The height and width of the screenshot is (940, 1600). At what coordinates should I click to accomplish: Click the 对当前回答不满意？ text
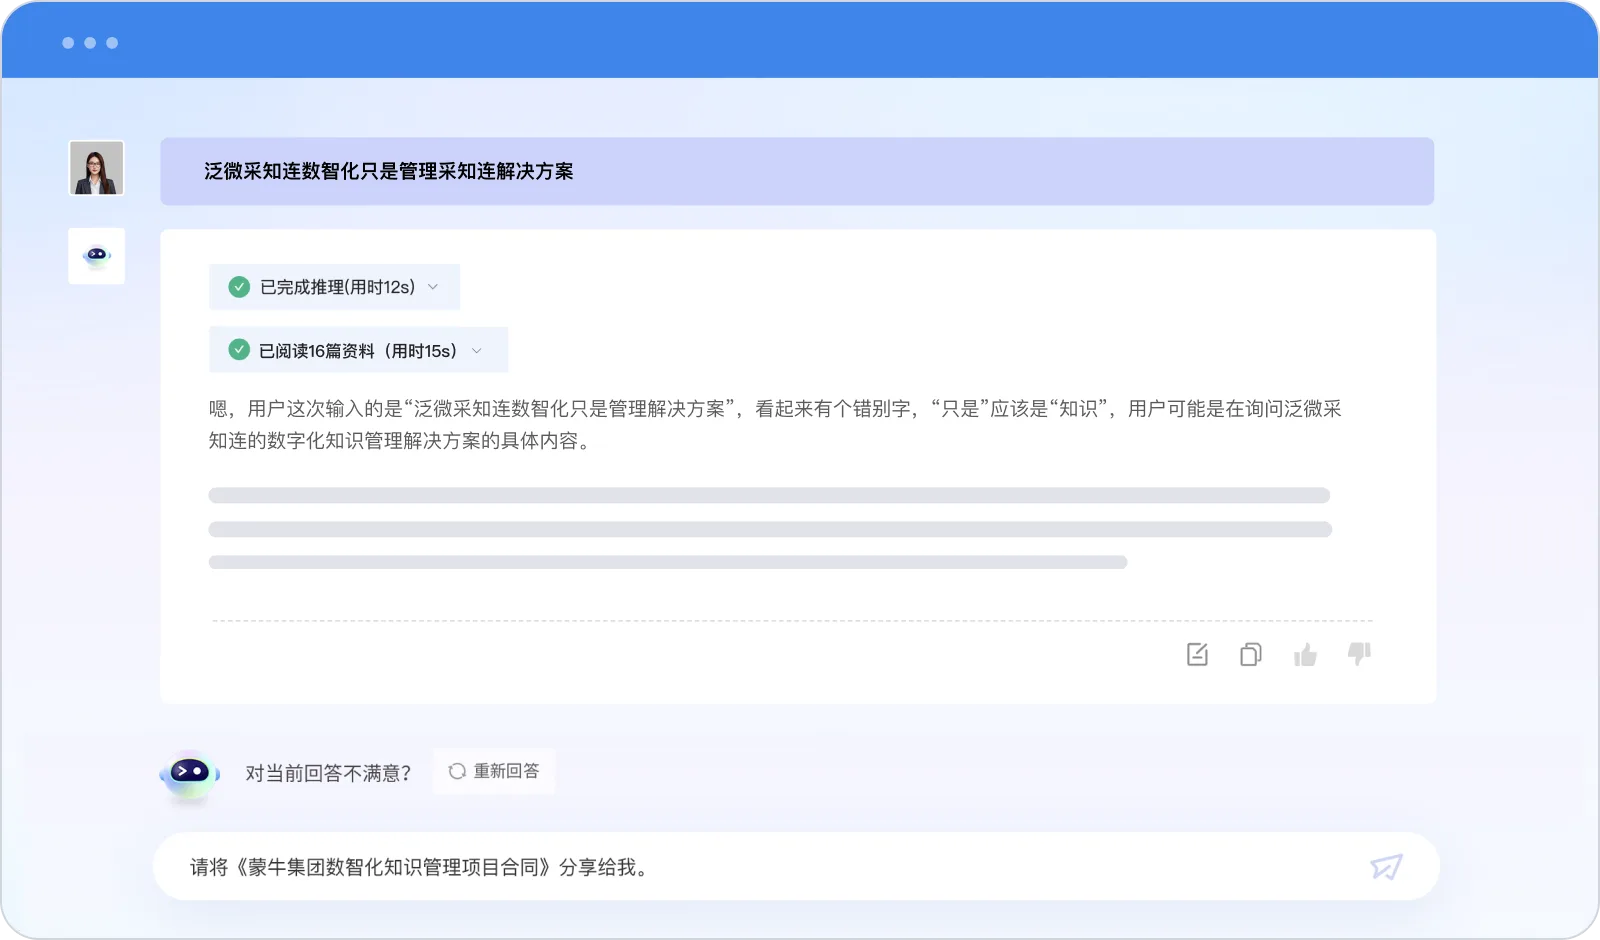(x=329, y=773)
